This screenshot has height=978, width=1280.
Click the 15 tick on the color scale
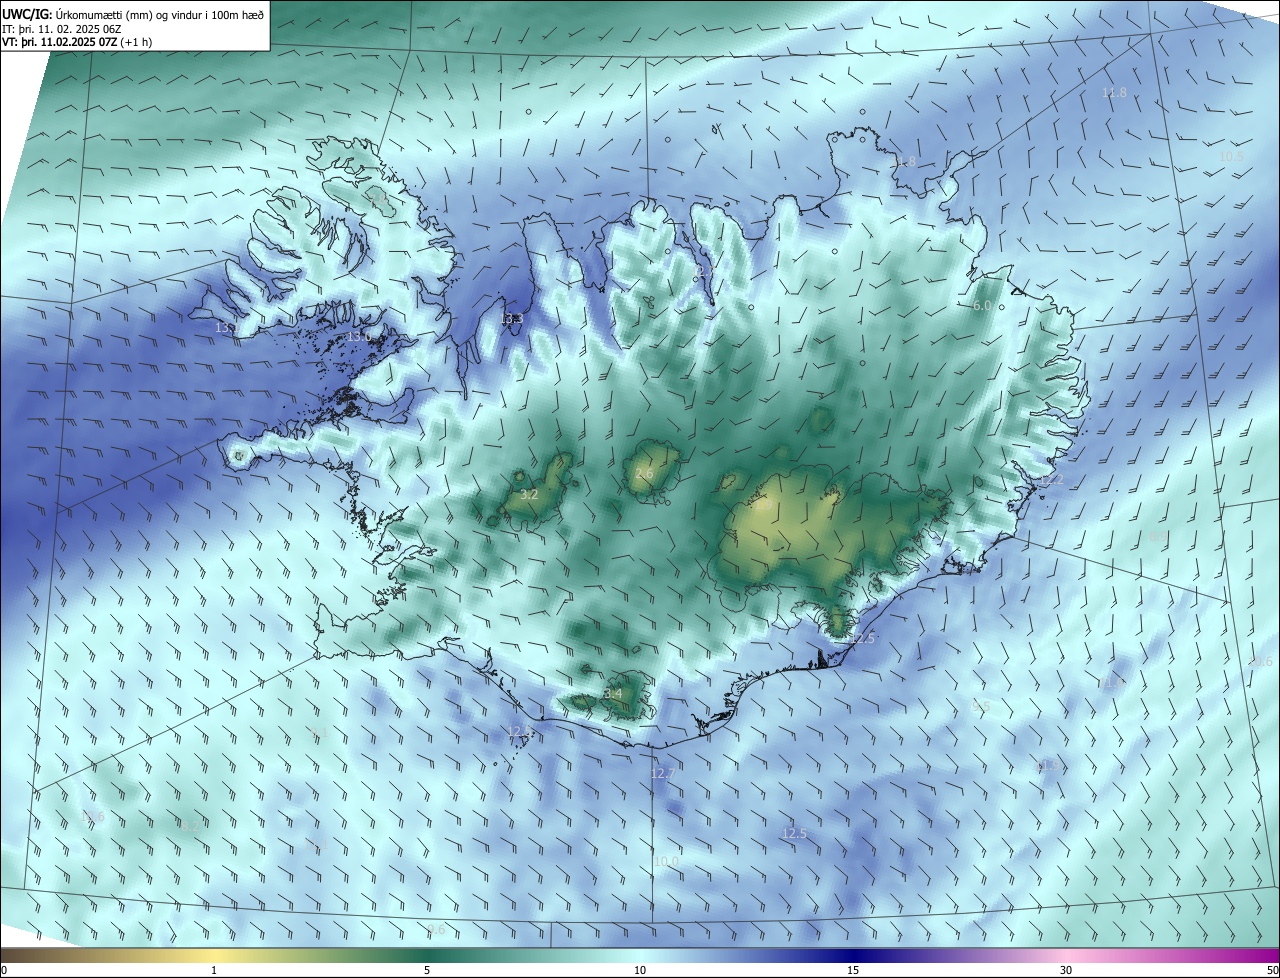[x=853, y=970]
